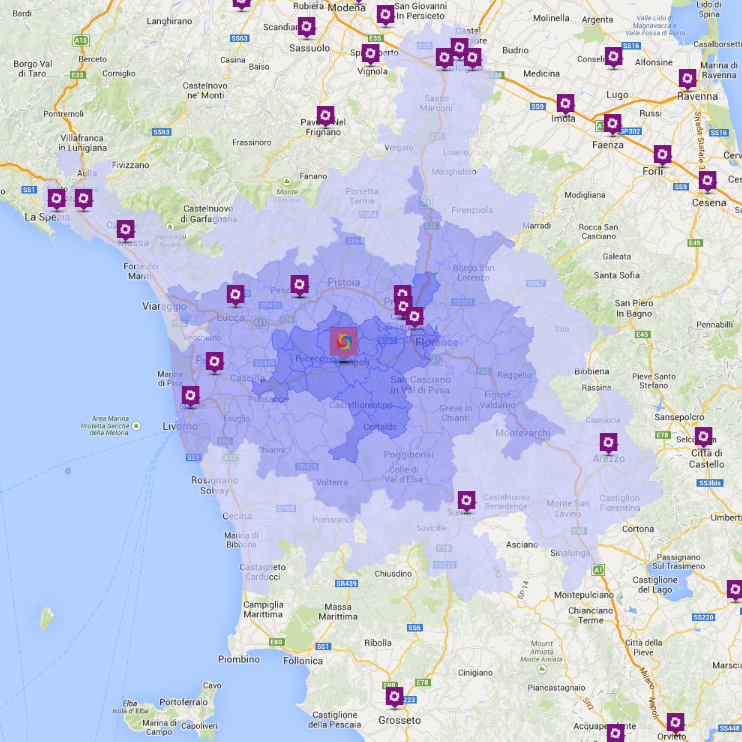Open the purple marker above Vignola
The width and height of the screenshot is (742, 742).
371,54
